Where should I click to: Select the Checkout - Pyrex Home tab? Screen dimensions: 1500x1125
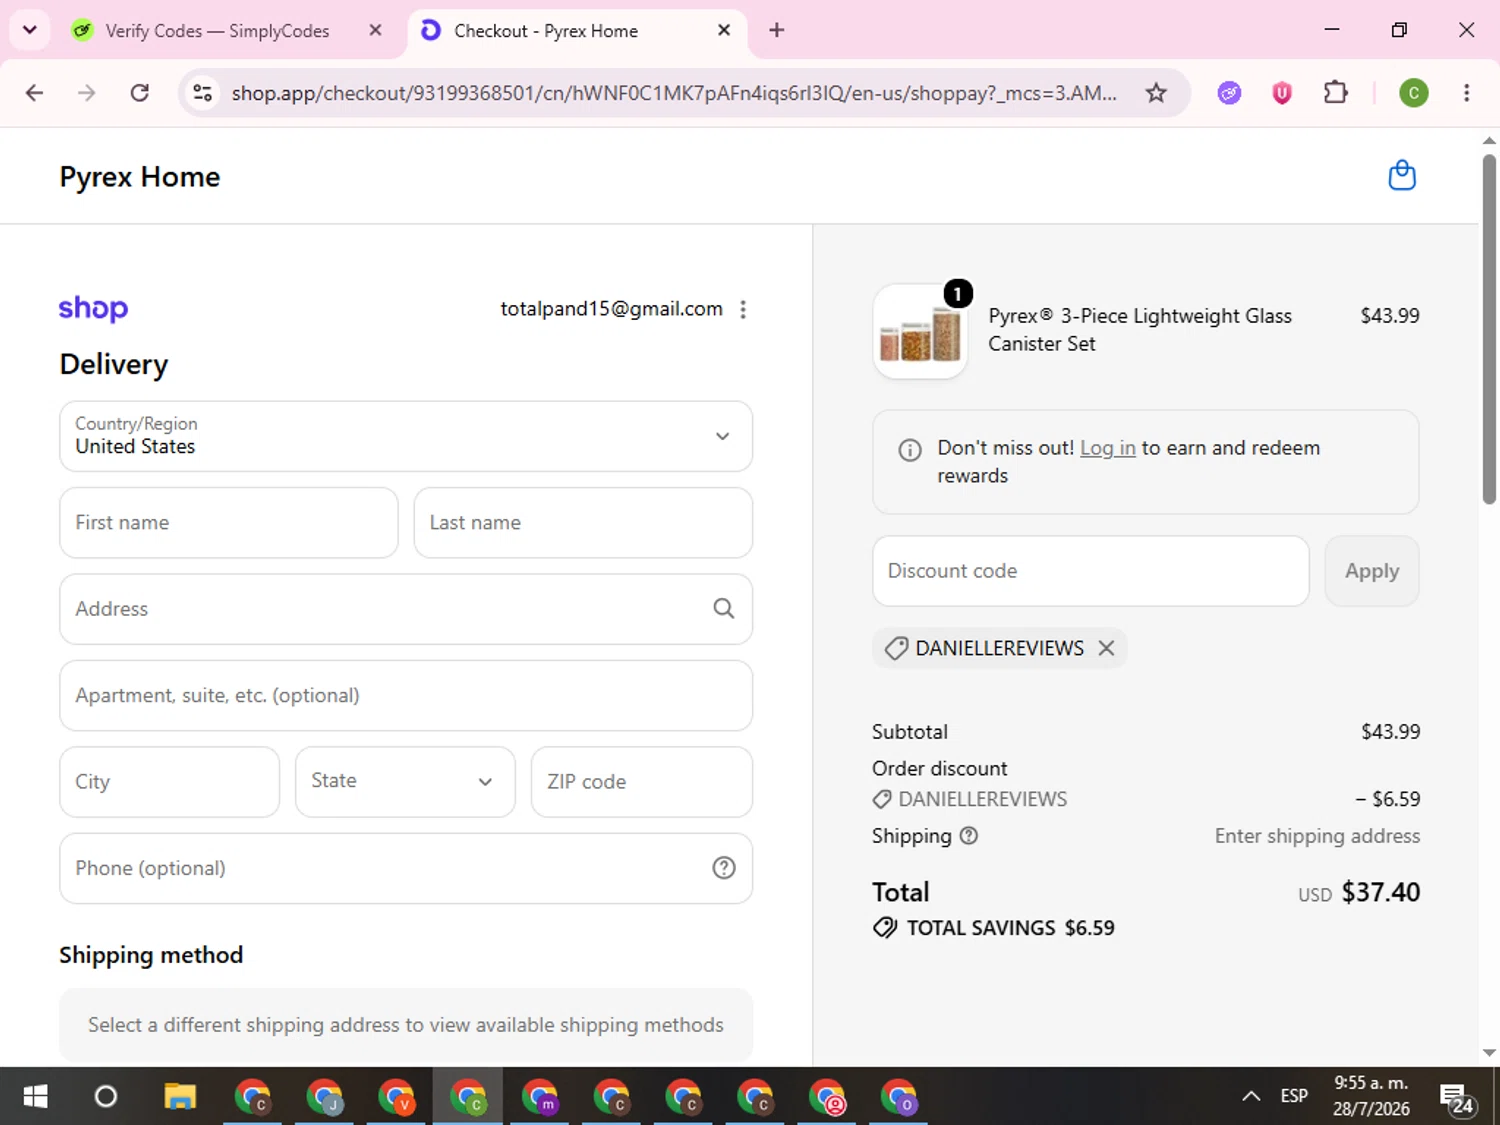[x=576, y=31]
